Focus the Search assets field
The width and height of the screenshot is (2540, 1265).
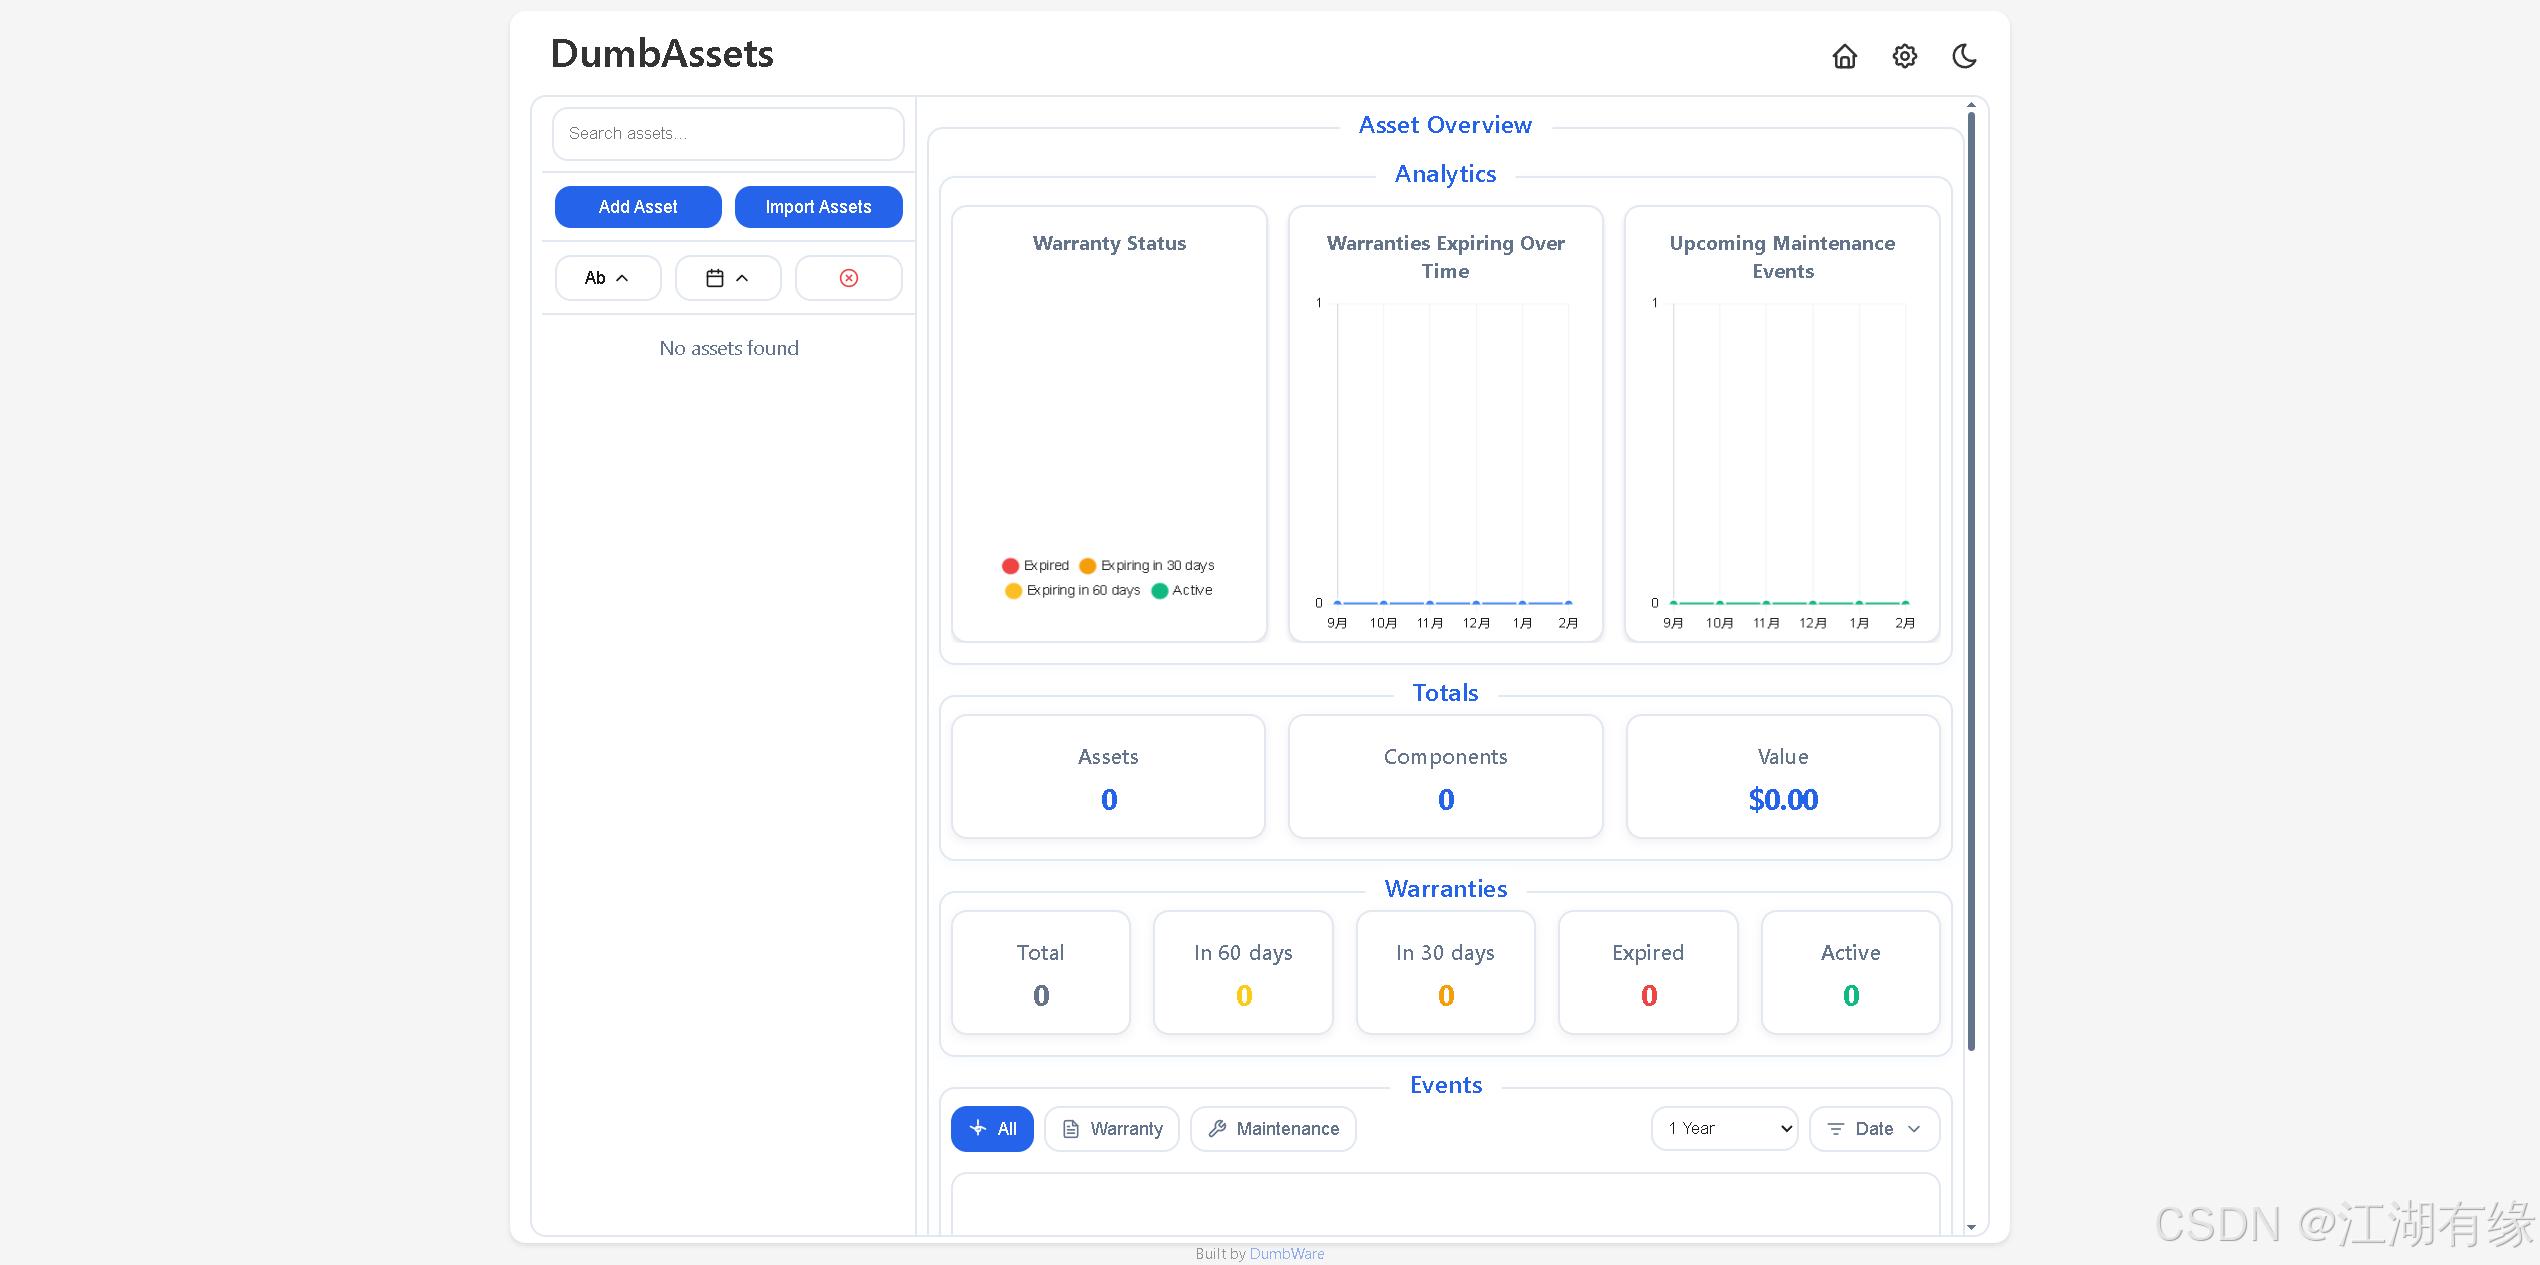728,134
